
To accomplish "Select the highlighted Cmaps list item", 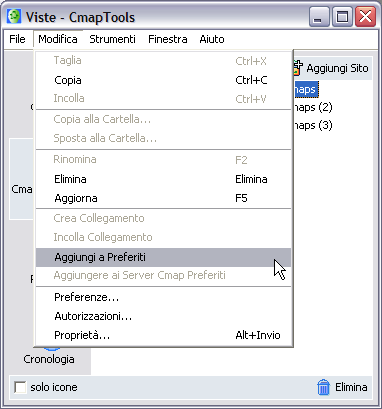I will pos(306,89).
